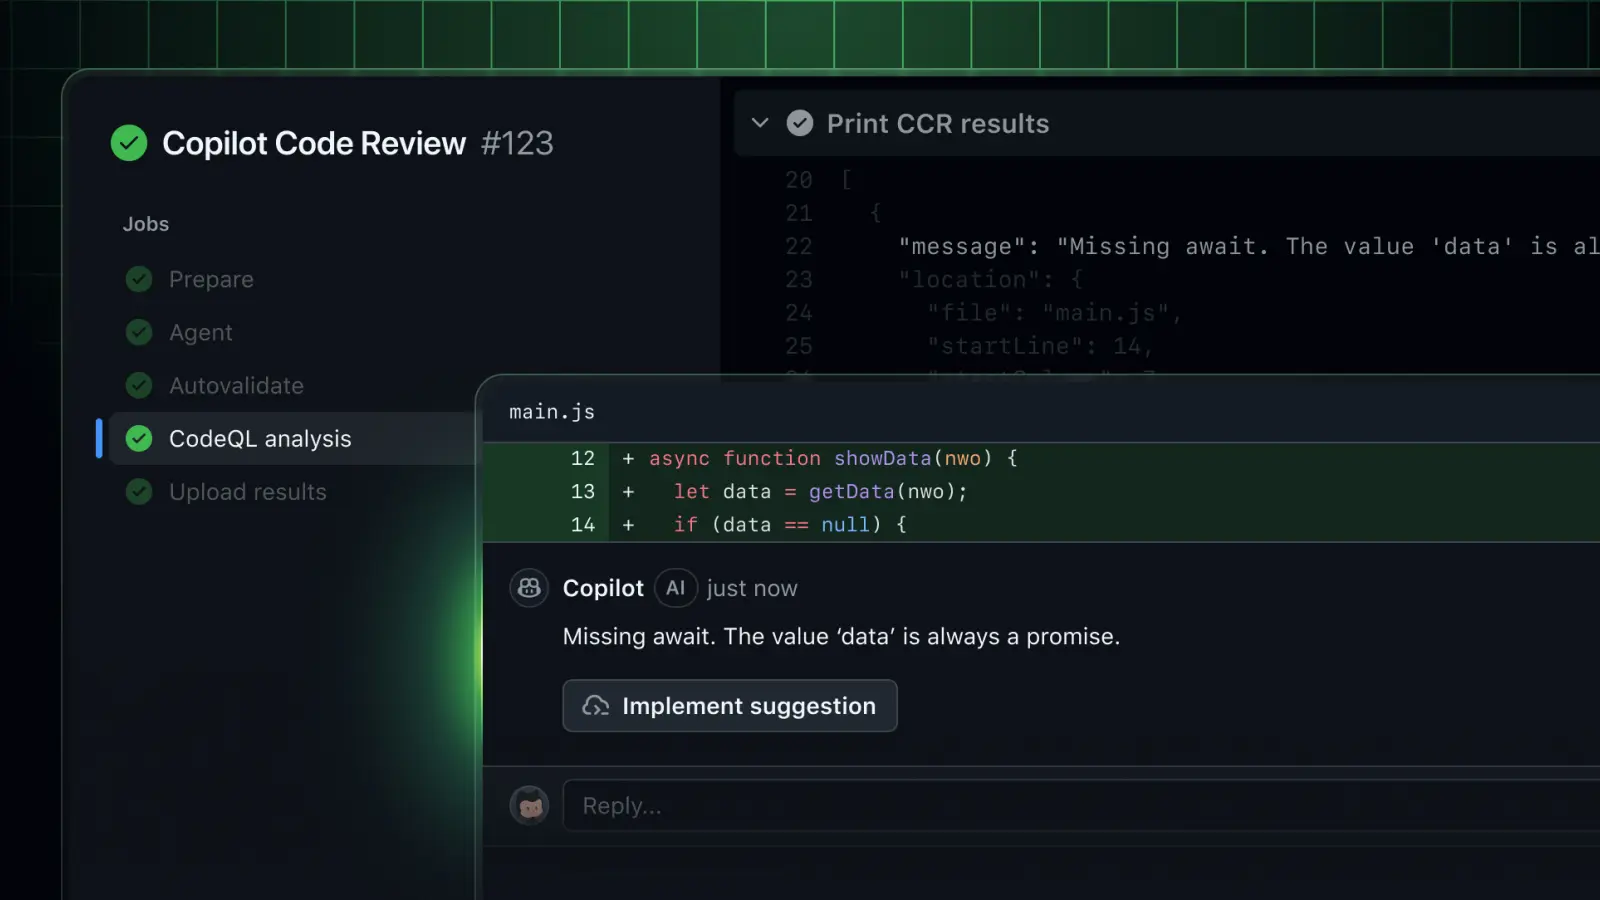This screenshot has height=900, width=1600.
Task: Click the Autovalidate job status check icon
Action: (x=139, y=385)
